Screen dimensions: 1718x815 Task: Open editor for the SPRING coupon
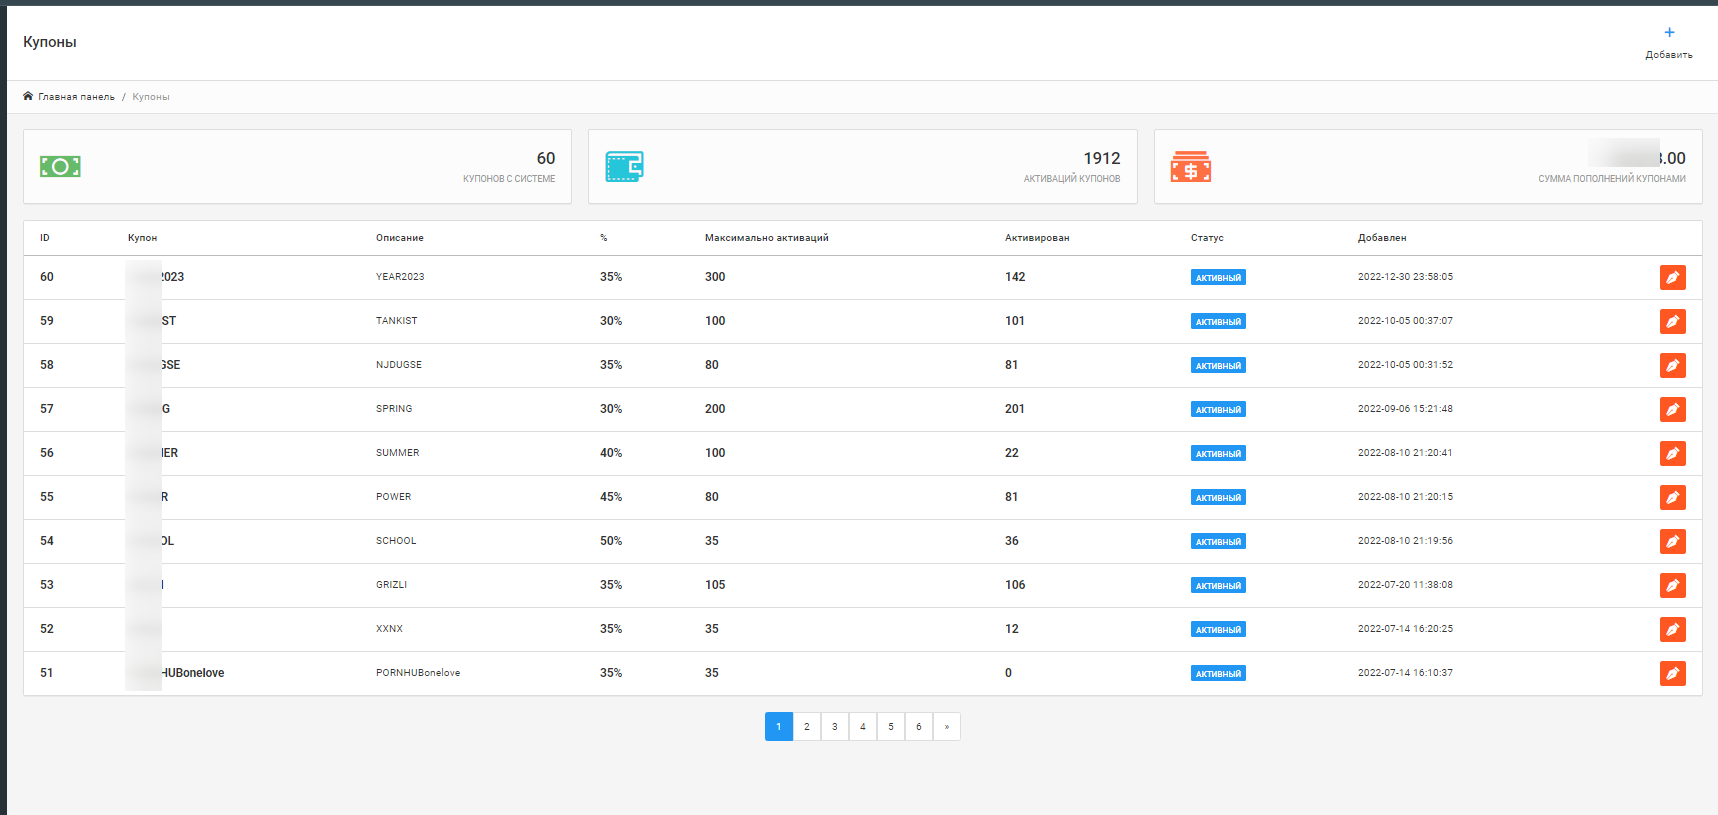[x=1672, y=410]
